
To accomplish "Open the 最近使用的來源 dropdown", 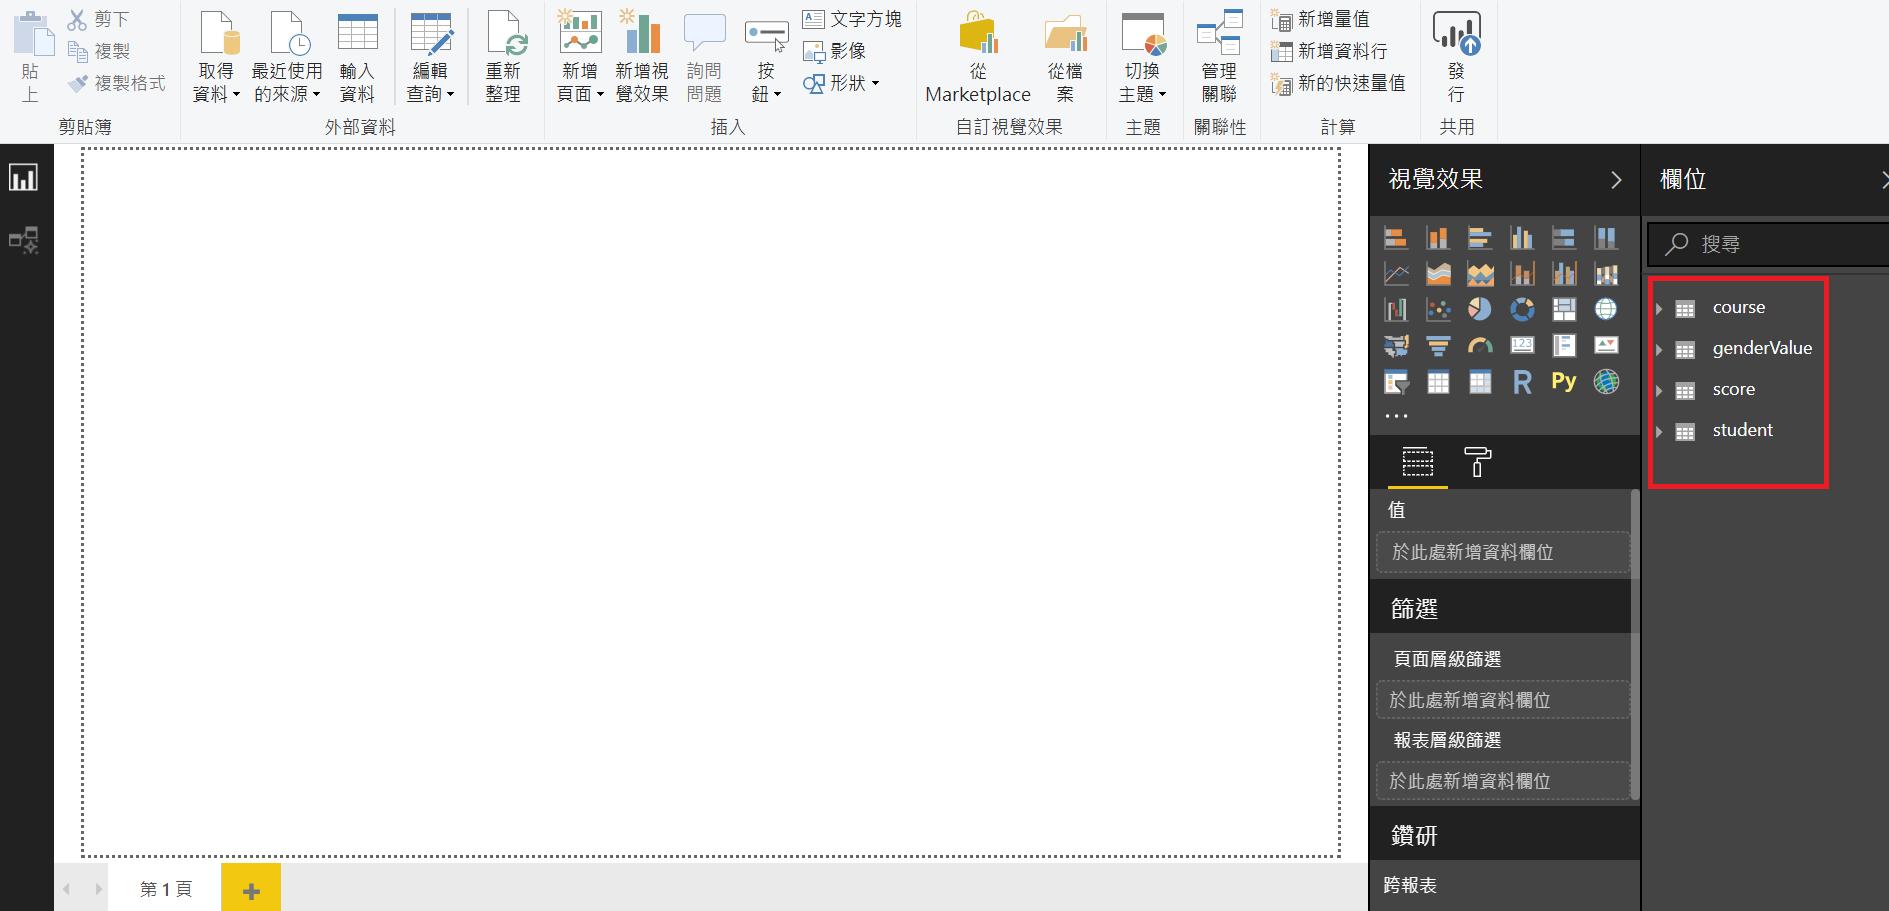I will [287, 58].
